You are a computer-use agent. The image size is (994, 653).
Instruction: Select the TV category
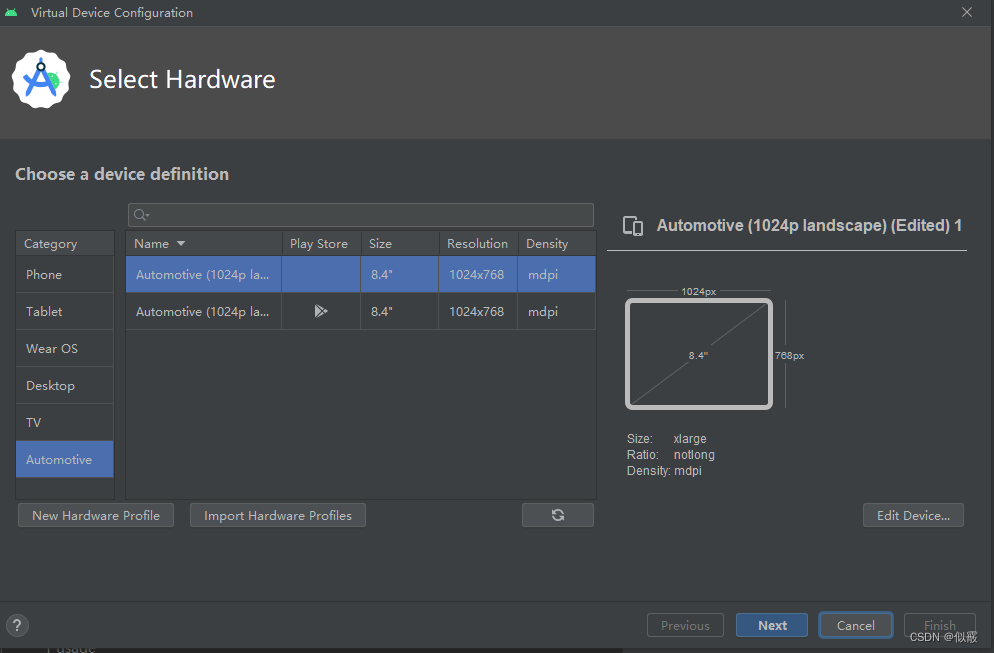point(65,422)
